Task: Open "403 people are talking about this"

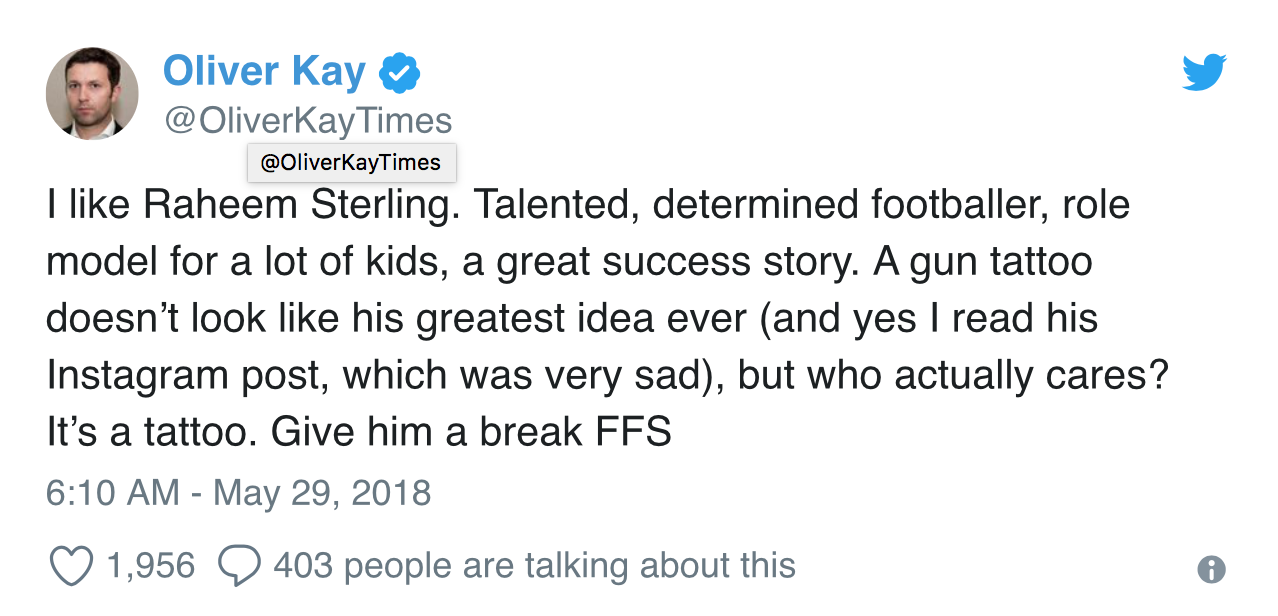Action: click(x=534, y=566)
